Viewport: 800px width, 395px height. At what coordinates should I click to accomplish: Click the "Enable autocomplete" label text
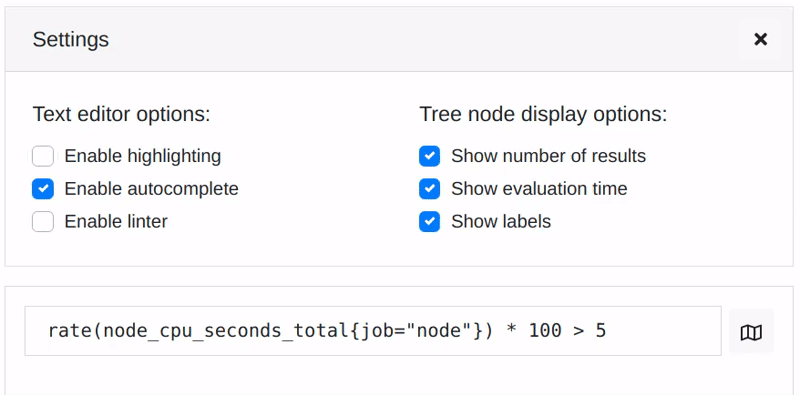point(152,189)
